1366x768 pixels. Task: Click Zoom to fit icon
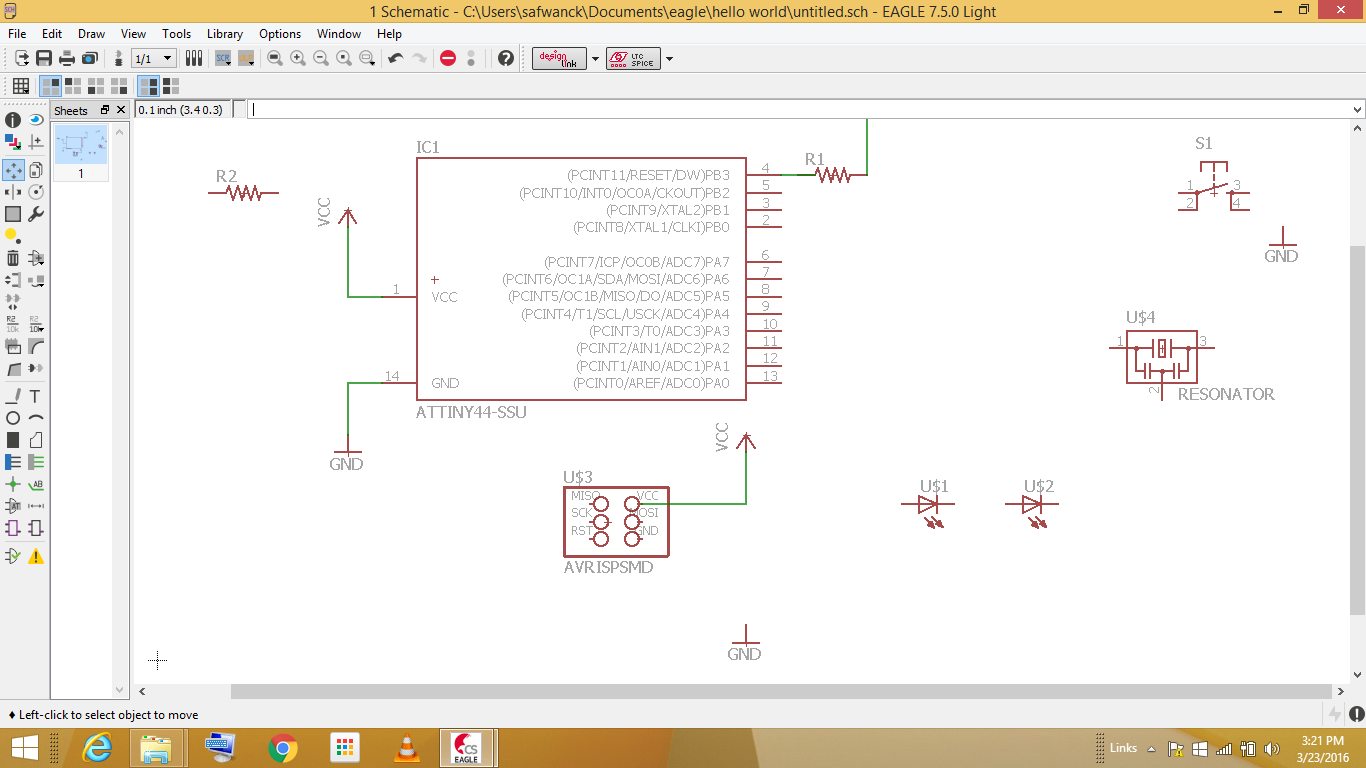pos(275,58)
